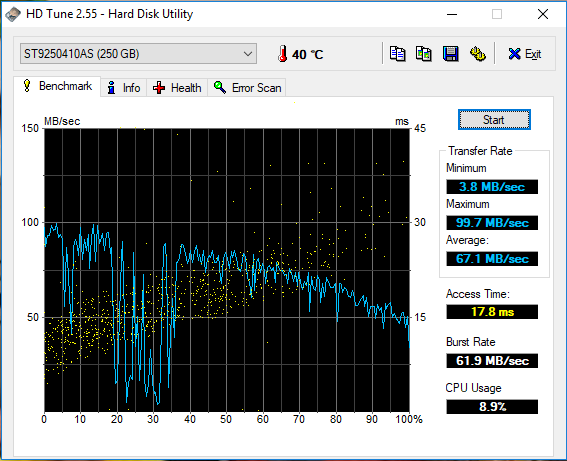
Task: Click the red thermometer temperature icon
Action: tap(283, 54)
